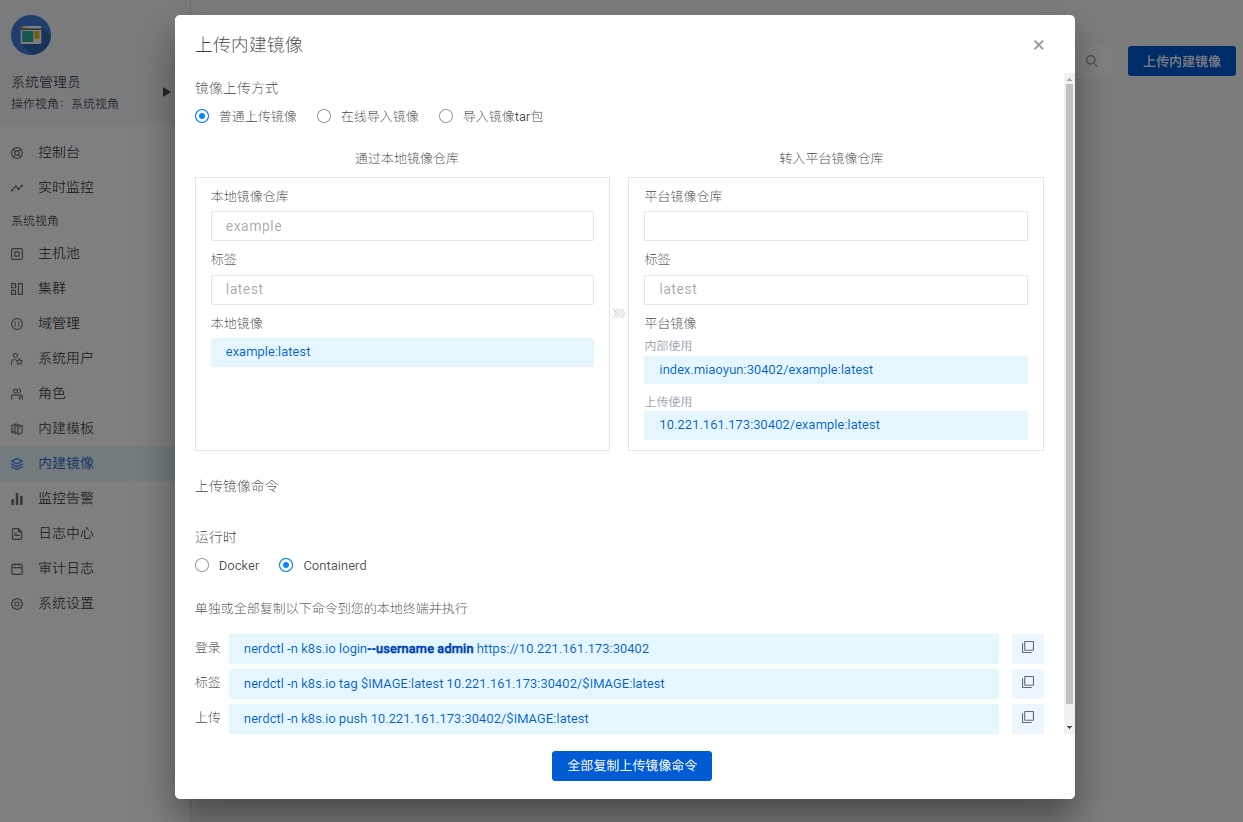Click the 内建镜像 layers icon in sidebar
Image resolution: width=1243 pixels, height=822 pixels.
pyautogui.click(x=17, y=463)
